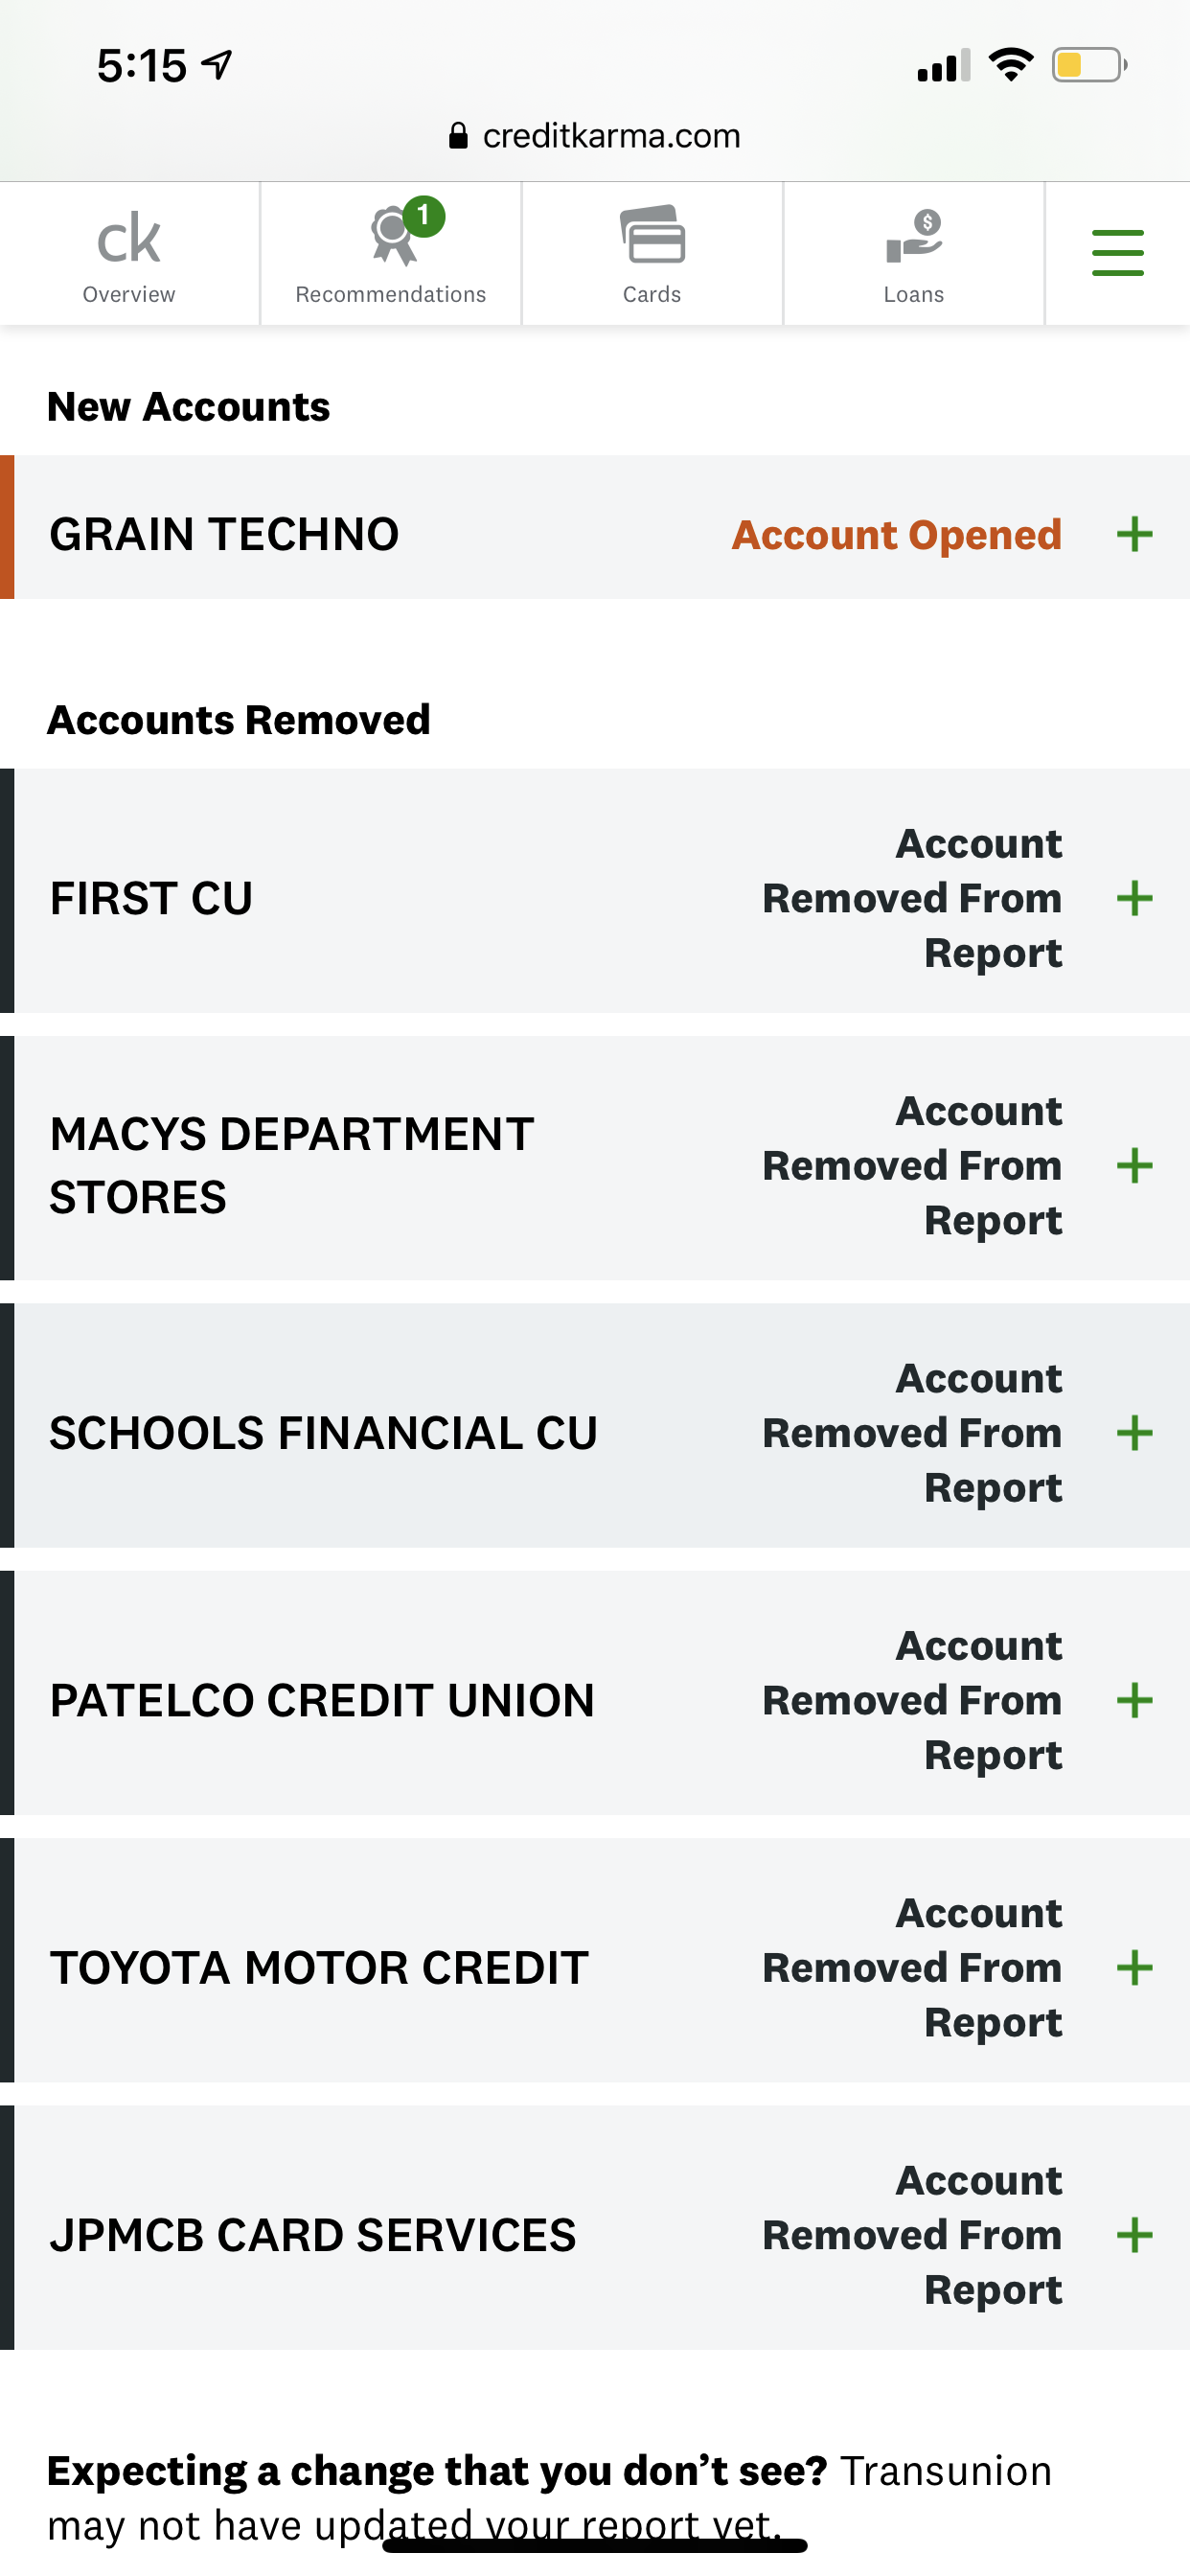Tap the Credit Karma ck logo icon
The width and height of the screenshot is (1190, 2576).
click(128, 239)
